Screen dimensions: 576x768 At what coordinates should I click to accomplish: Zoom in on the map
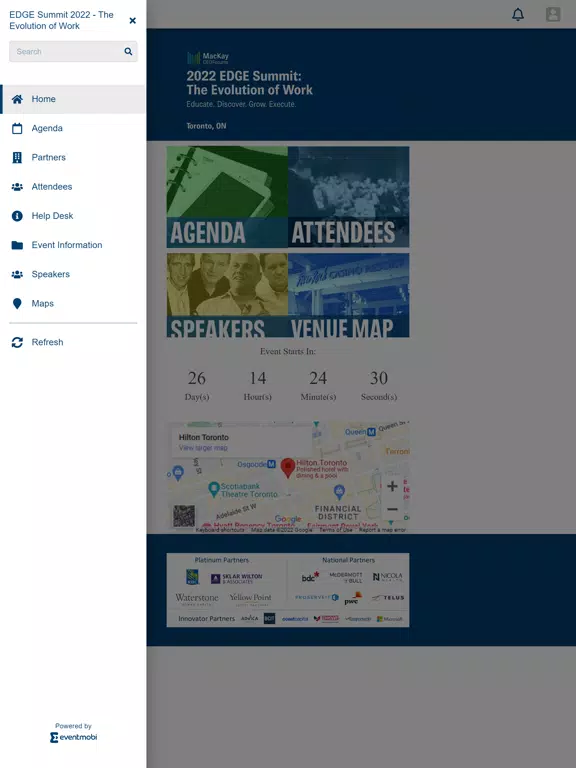pos(392,486)
